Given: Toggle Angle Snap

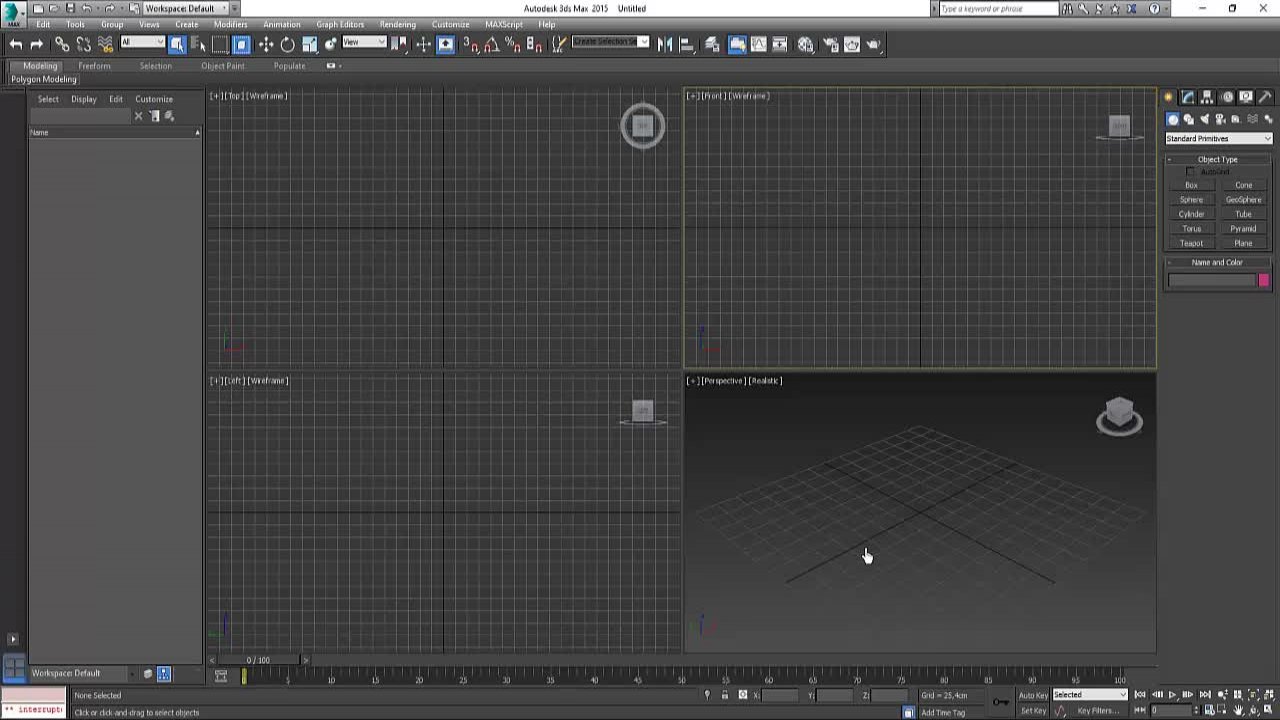Looking at the screenshot, I should [492, 44].
